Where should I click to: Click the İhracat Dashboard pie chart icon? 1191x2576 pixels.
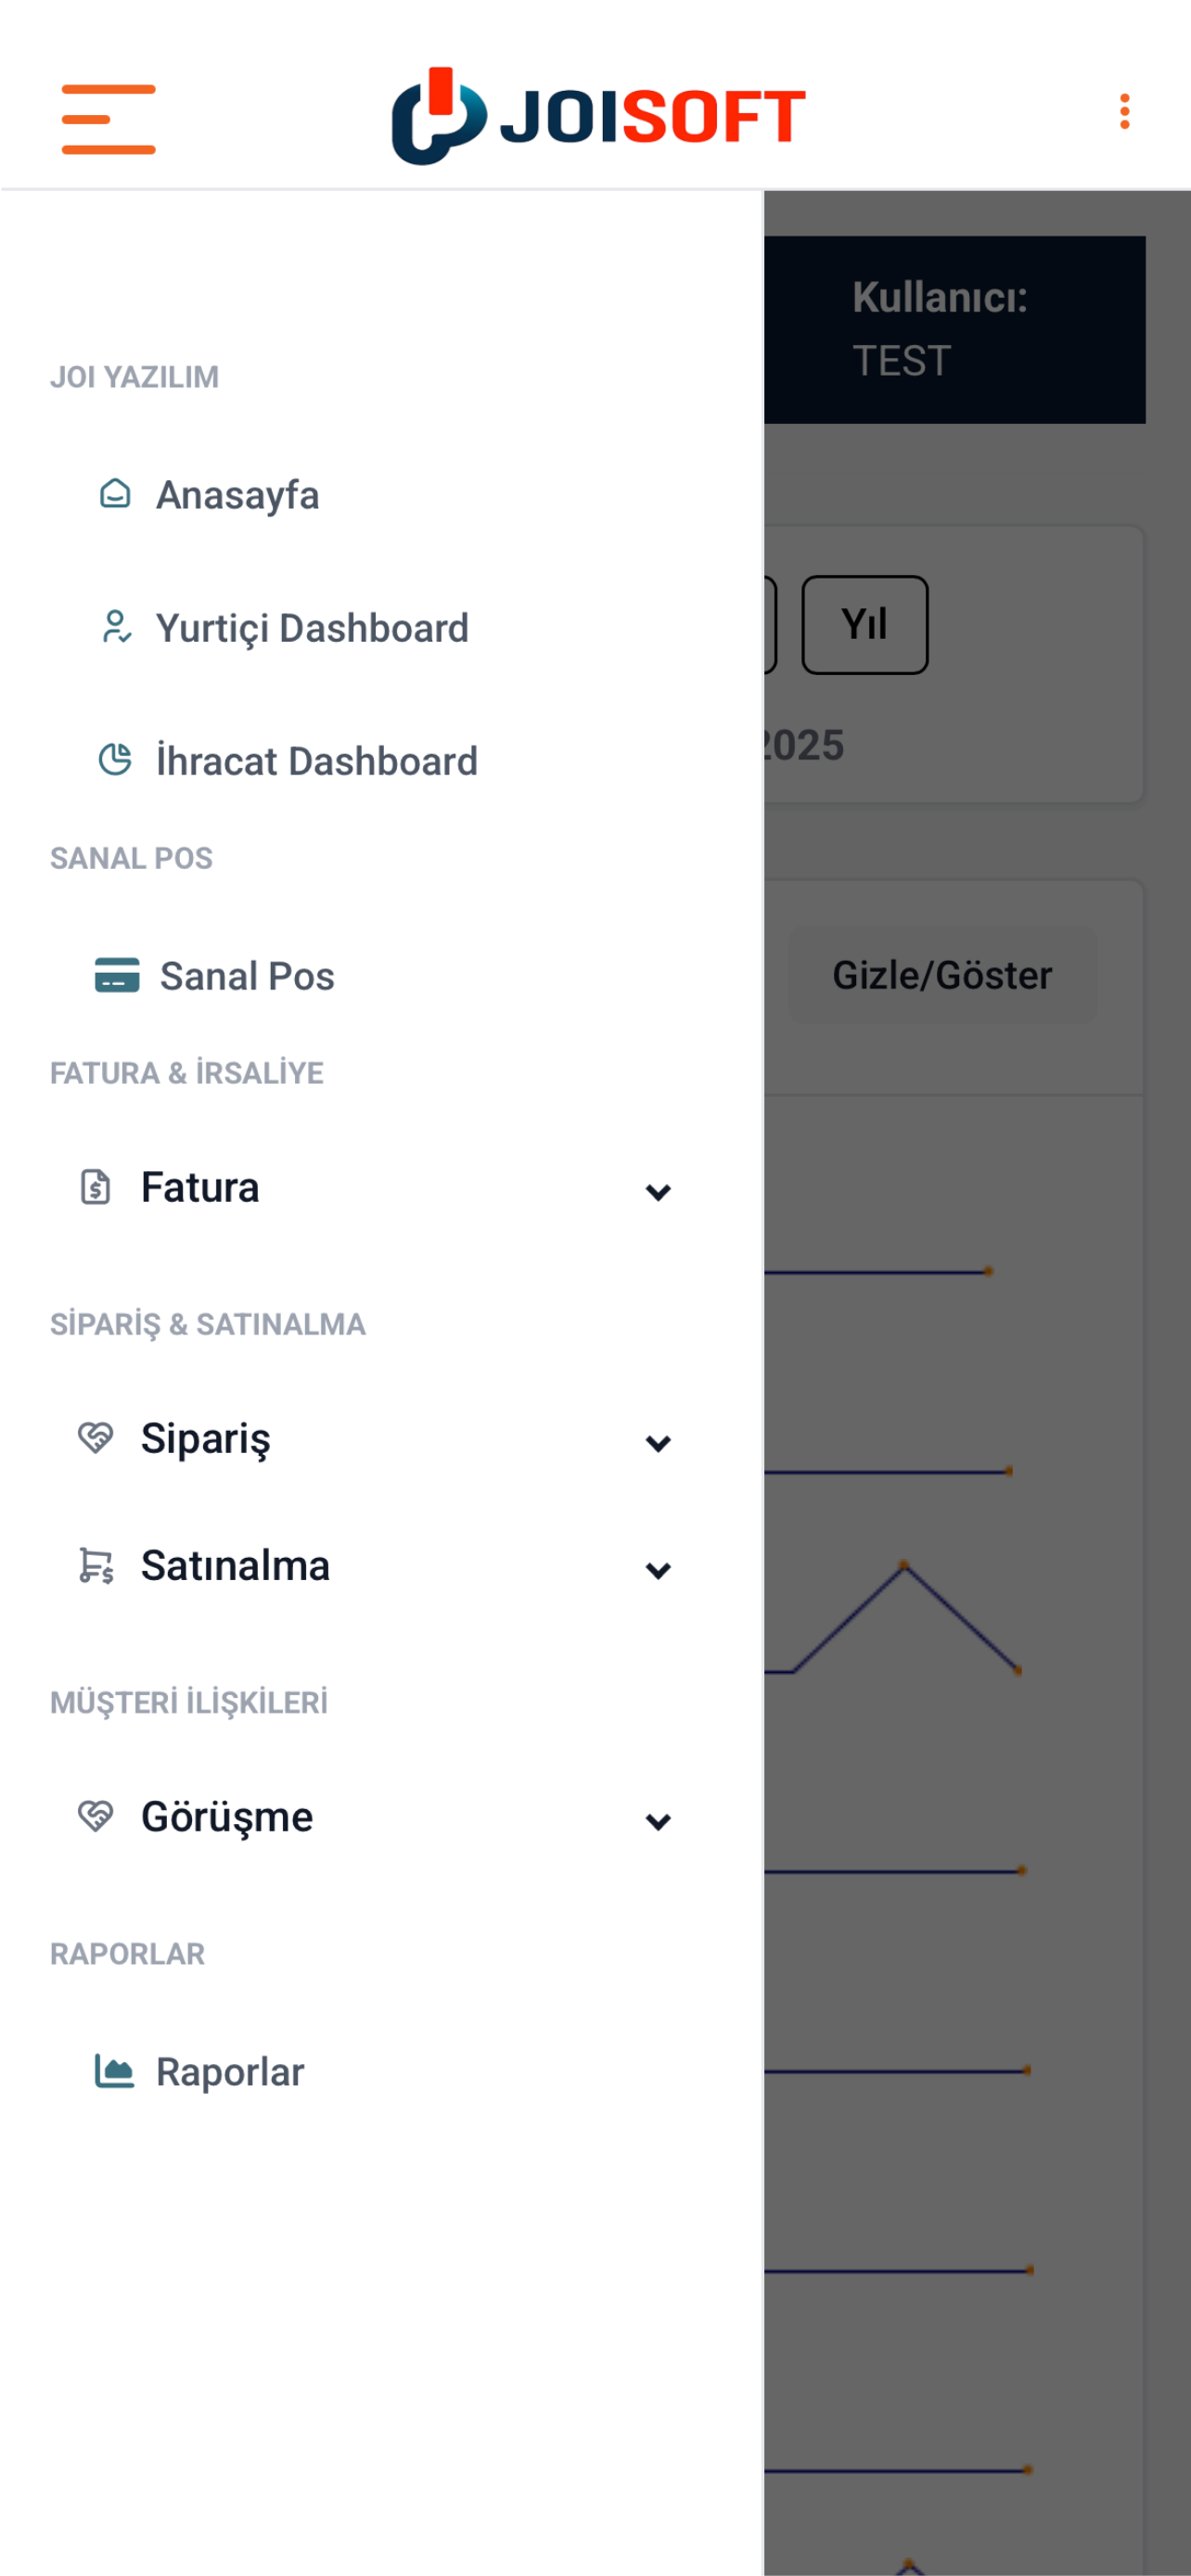(x=115, y=760)
